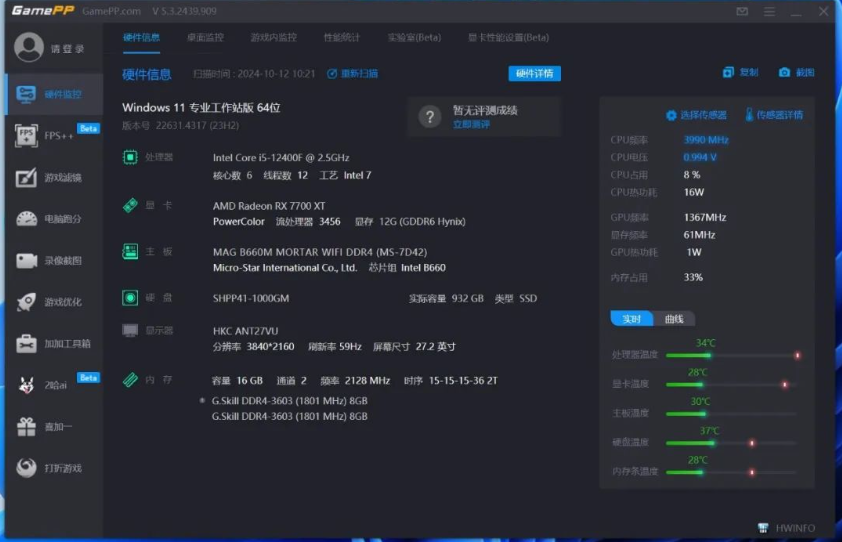
Task: Click the 显卡温度 28°C bar
Action: tap(732, 385)
